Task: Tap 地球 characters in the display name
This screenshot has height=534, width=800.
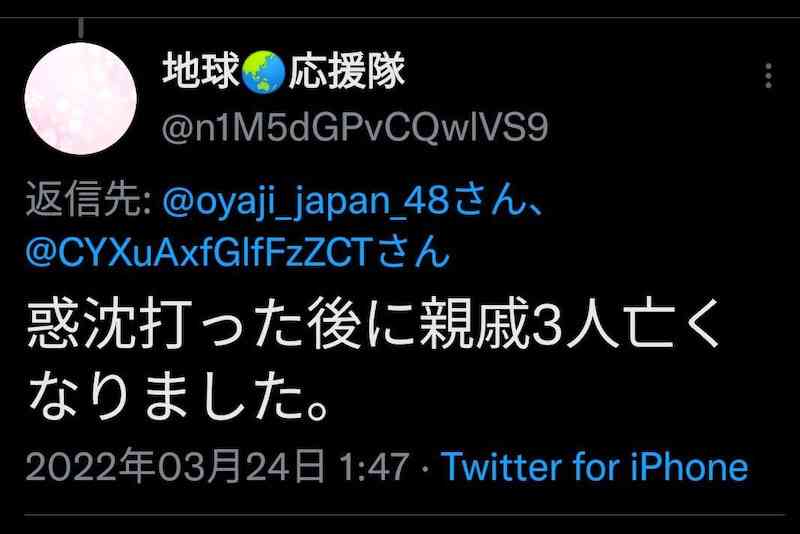Action: click(201, 71)
